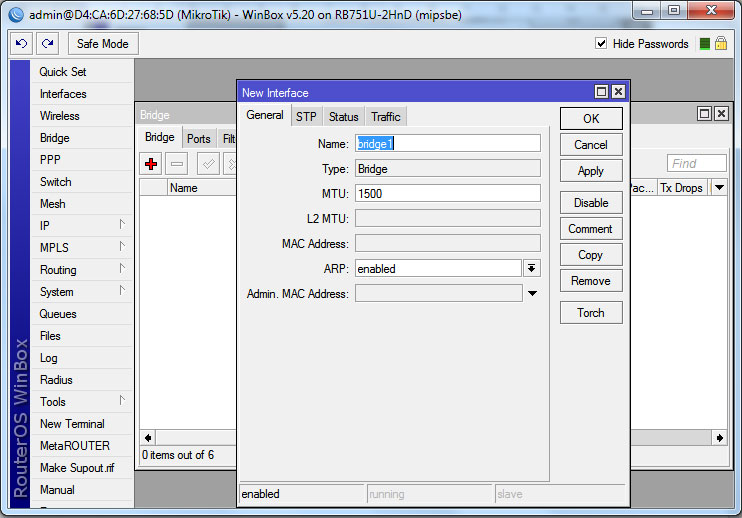Open the ARP dropdown list
This screenshot has width=742, height=518.
click(x=532, y=268)
